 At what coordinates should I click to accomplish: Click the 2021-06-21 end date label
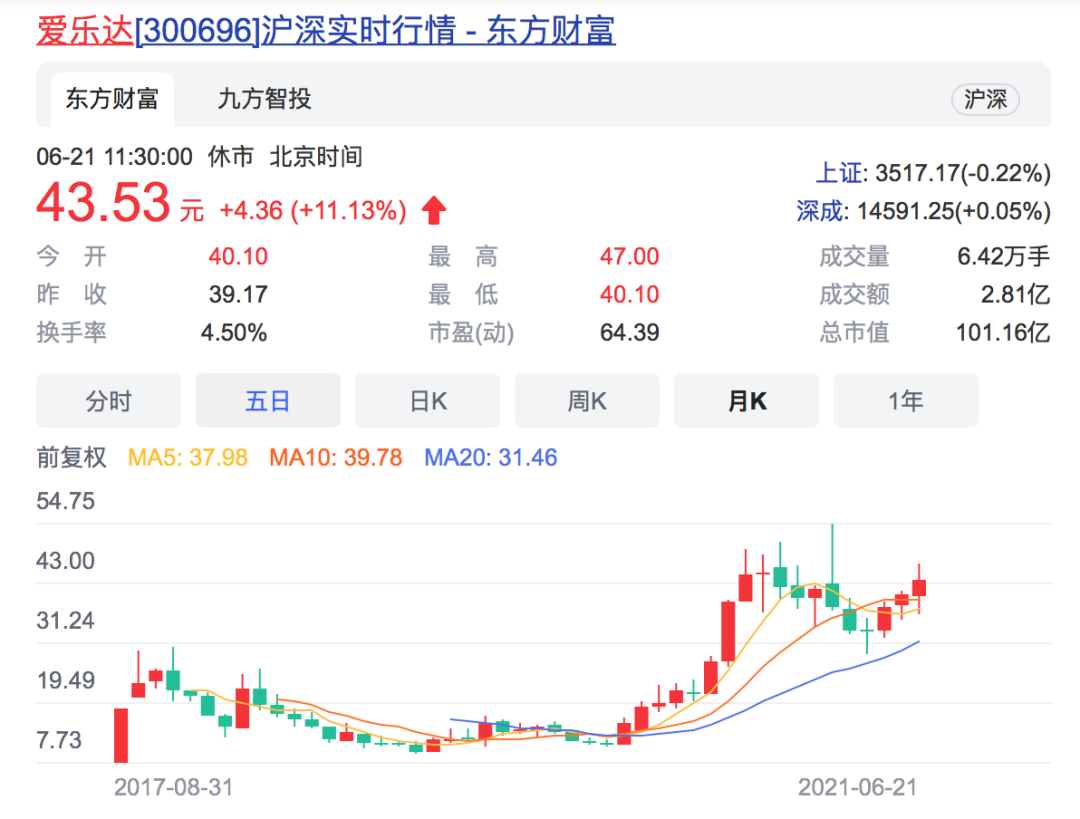click(x=857, y=787)
